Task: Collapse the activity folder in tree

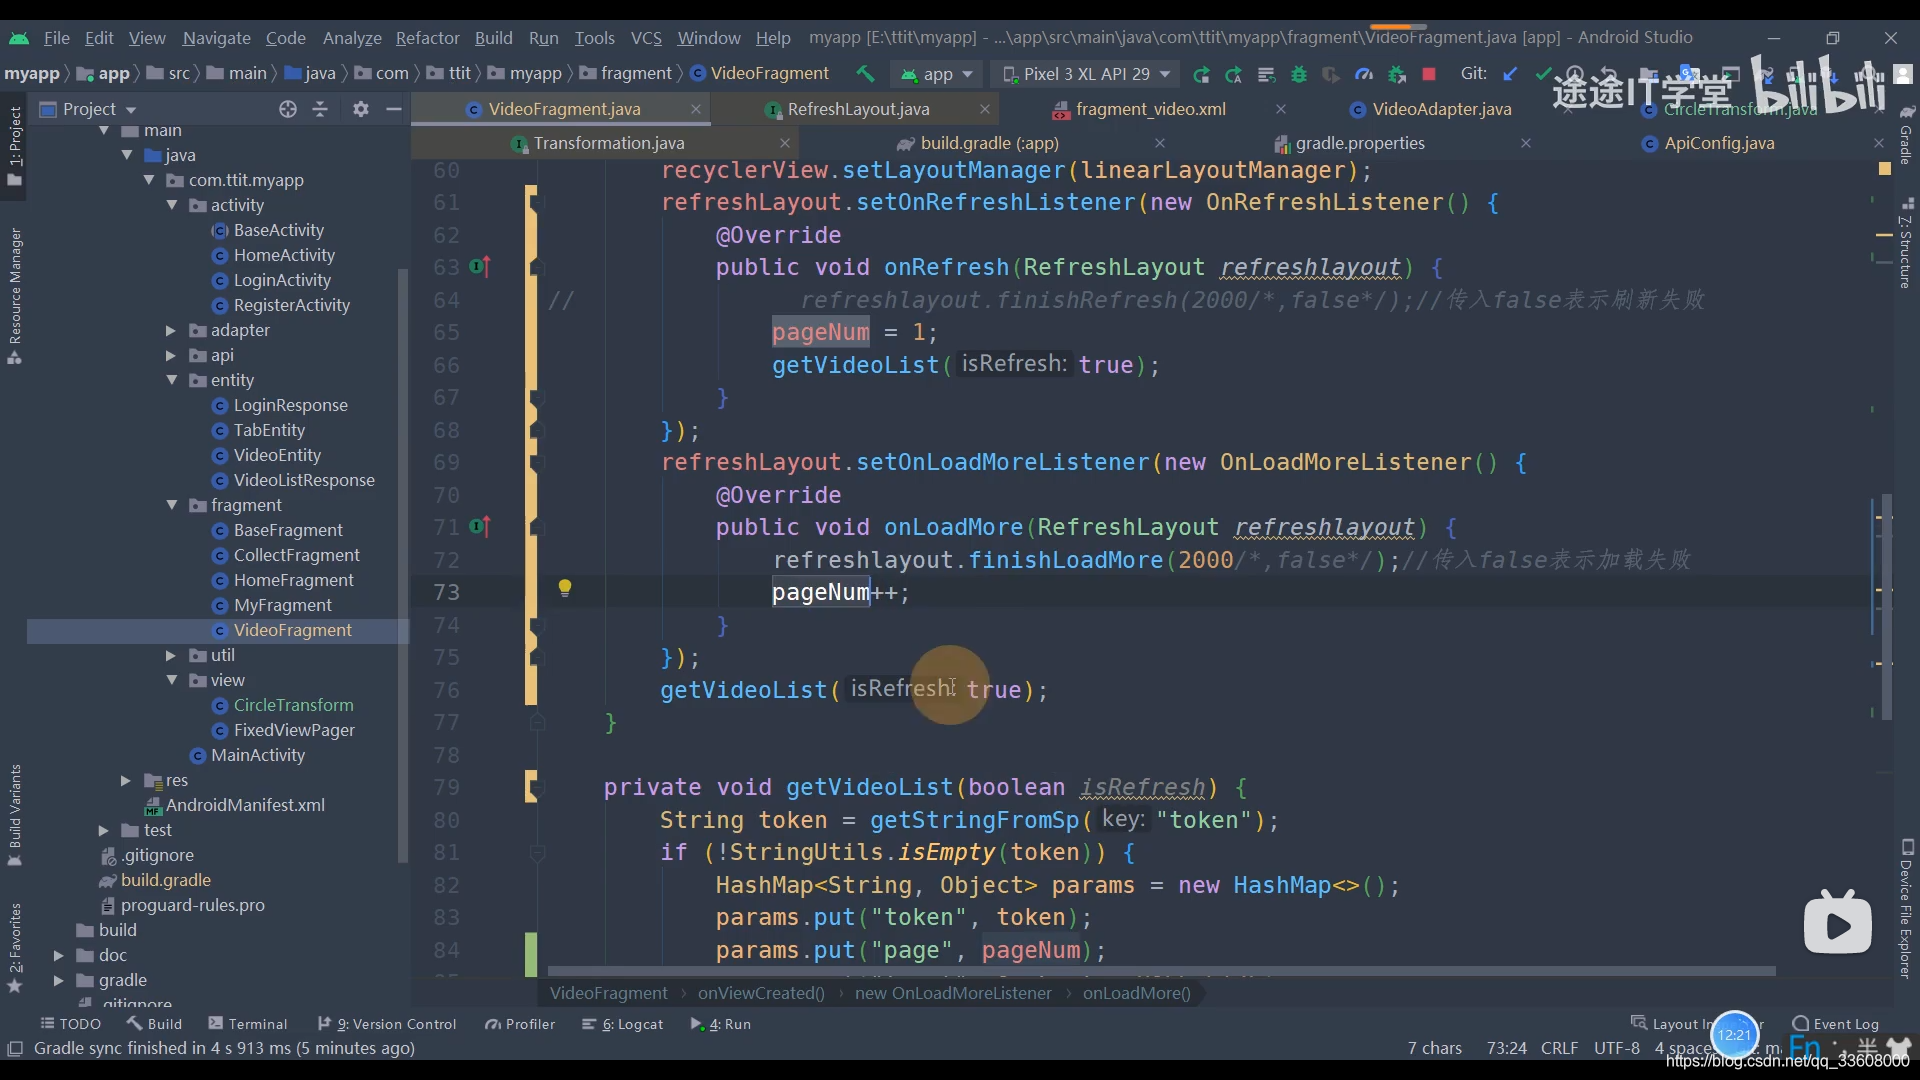Action: [171, 205]
